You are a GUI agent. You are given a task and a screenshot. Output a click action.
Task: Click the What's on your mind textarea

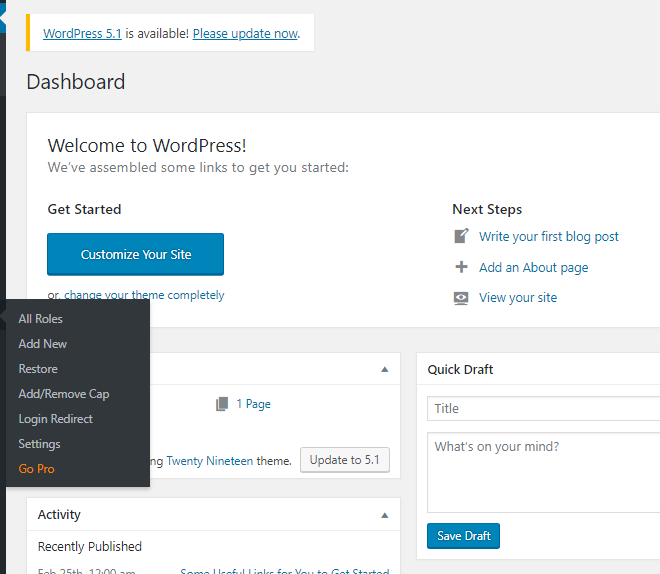pyautogui.click(x=543, y=472)
